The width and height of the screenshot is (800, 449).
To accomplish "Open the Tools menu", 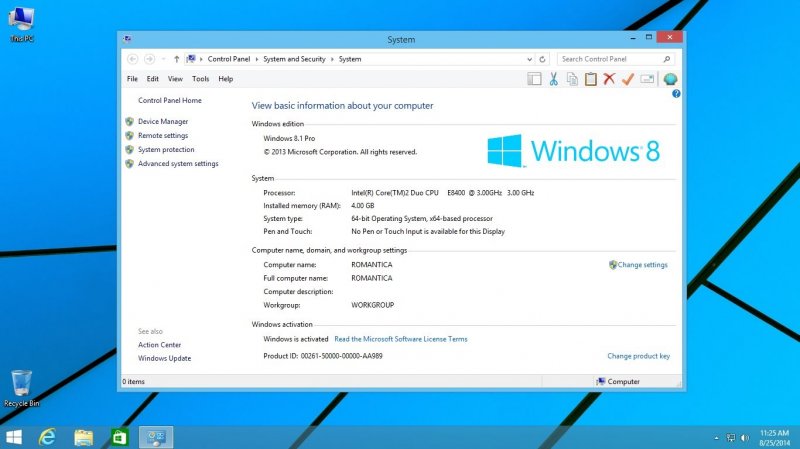I will coord(201,79).
